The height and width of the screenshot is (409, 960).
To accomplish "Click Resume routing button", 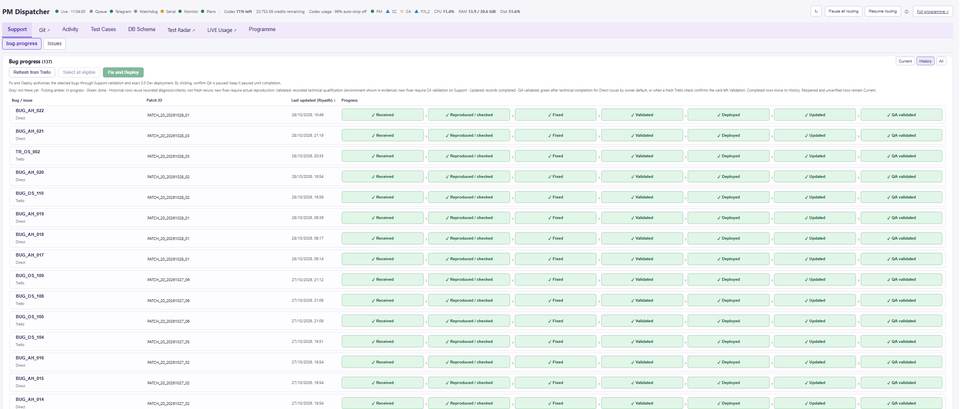I will pos(883,11).
